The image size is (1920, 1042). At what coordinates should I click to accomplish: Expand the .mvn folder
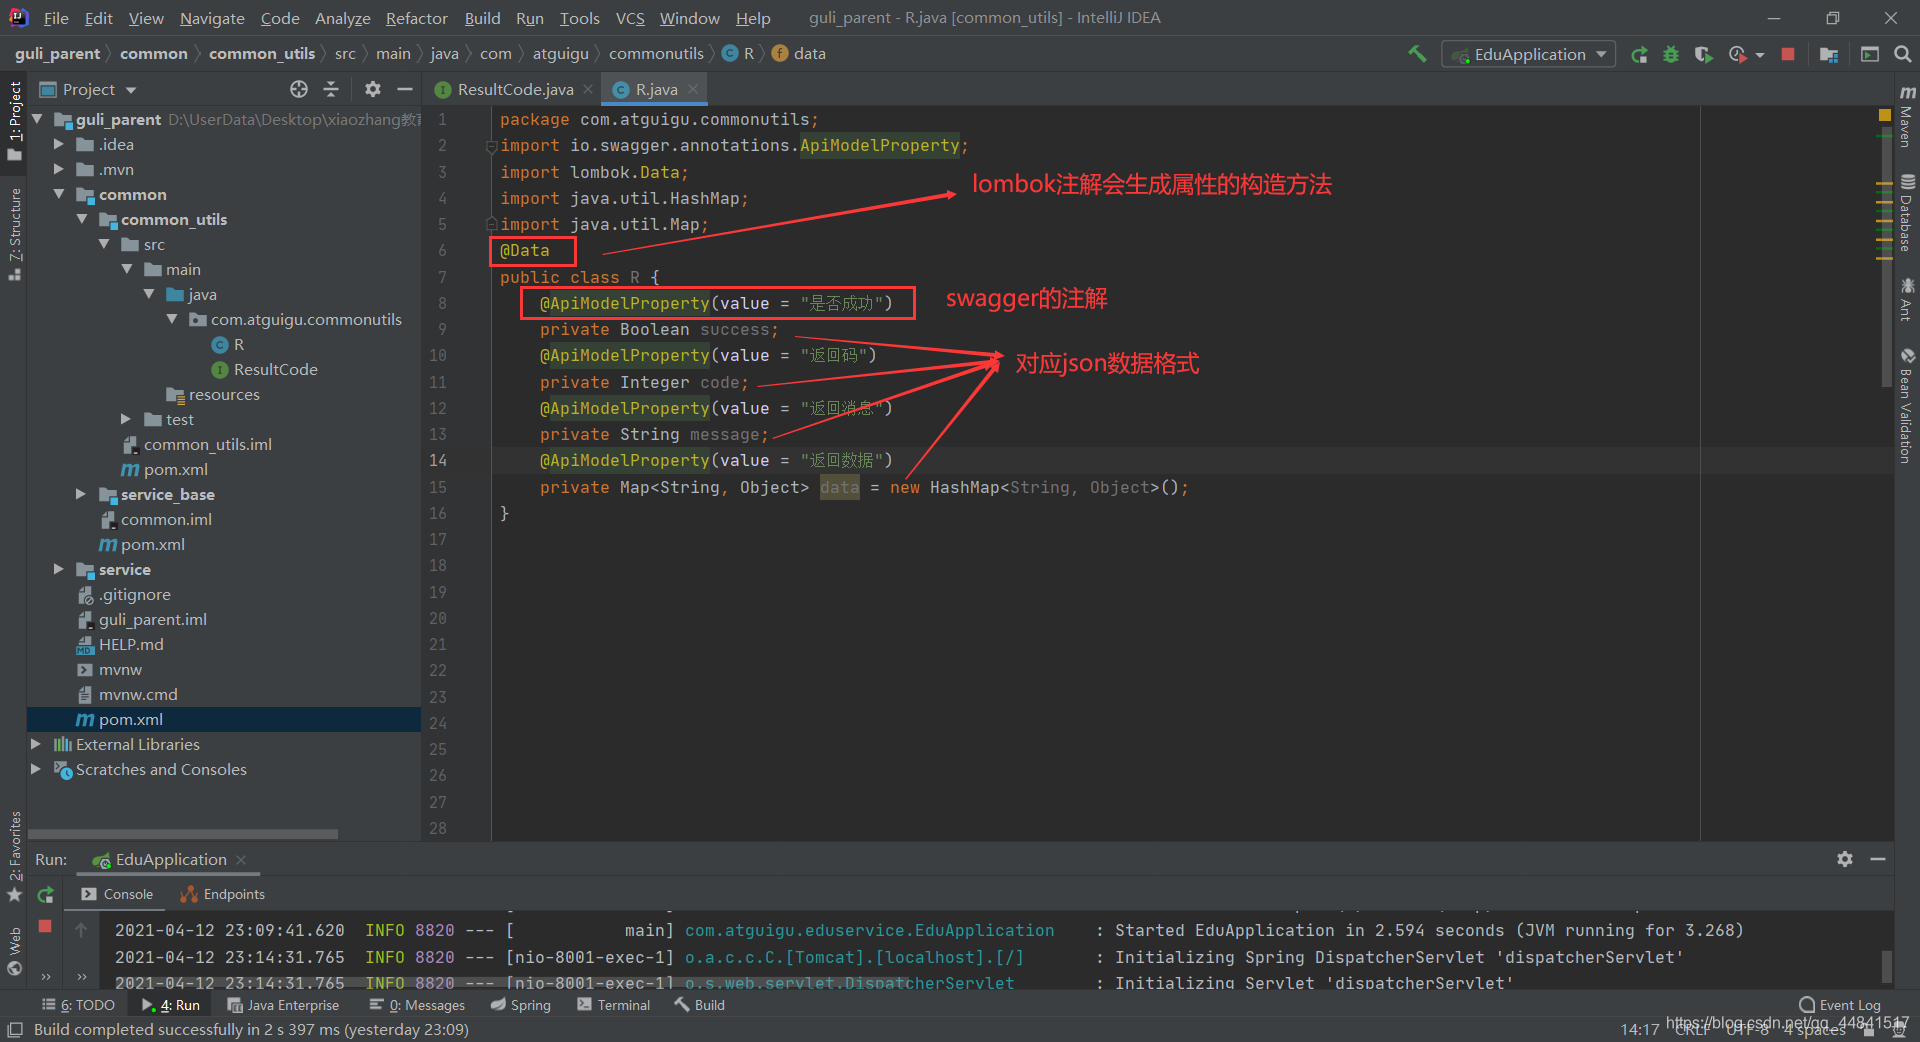[59, 169]
